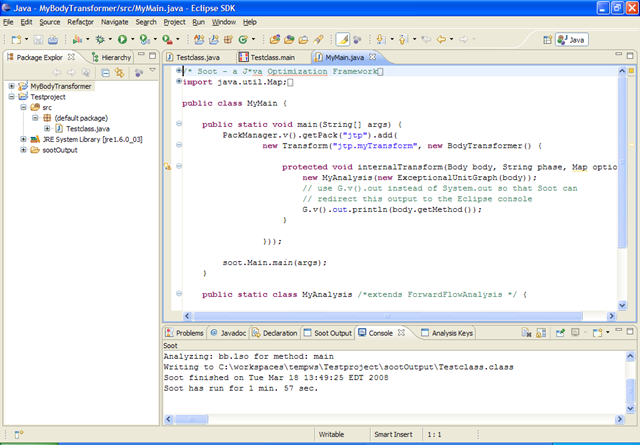
Task: Click the Smart Insert status field
Action: pyautogui.click(x=393, y=434)
